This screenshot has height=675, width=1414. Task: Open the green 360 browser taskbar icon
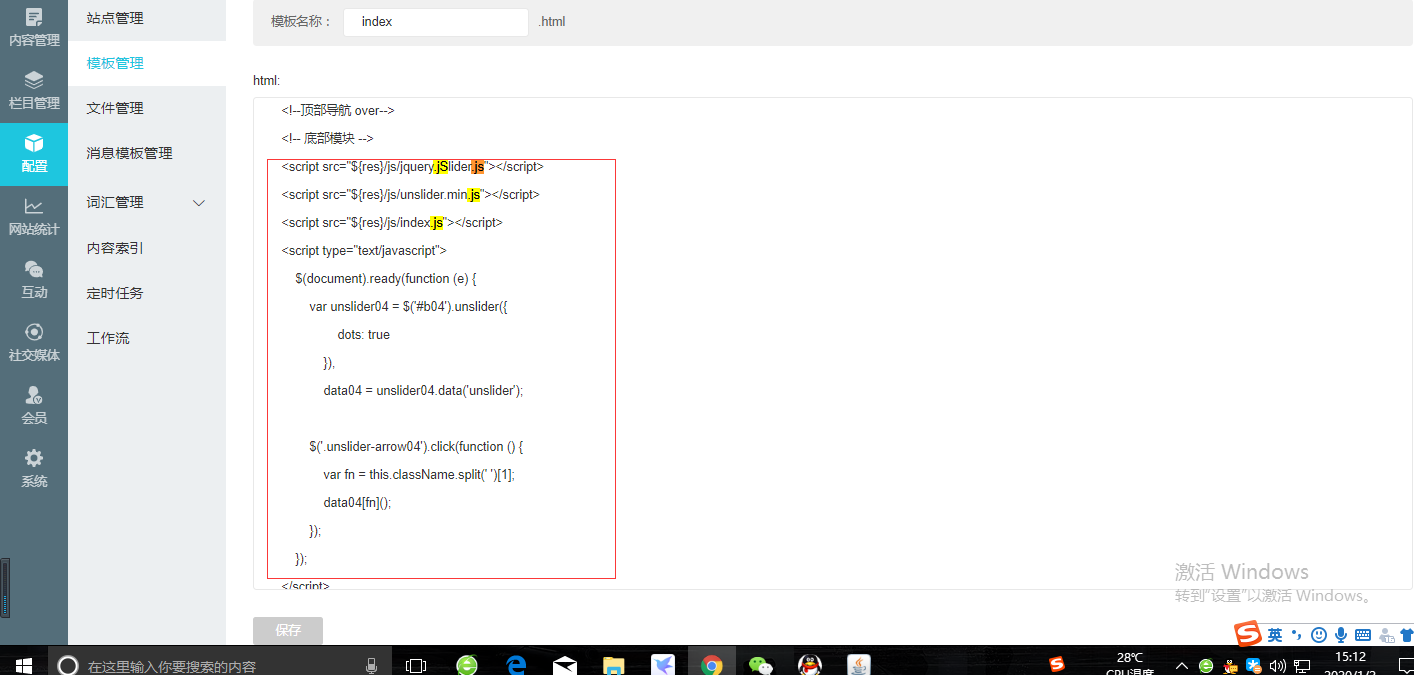coord(467,665)
